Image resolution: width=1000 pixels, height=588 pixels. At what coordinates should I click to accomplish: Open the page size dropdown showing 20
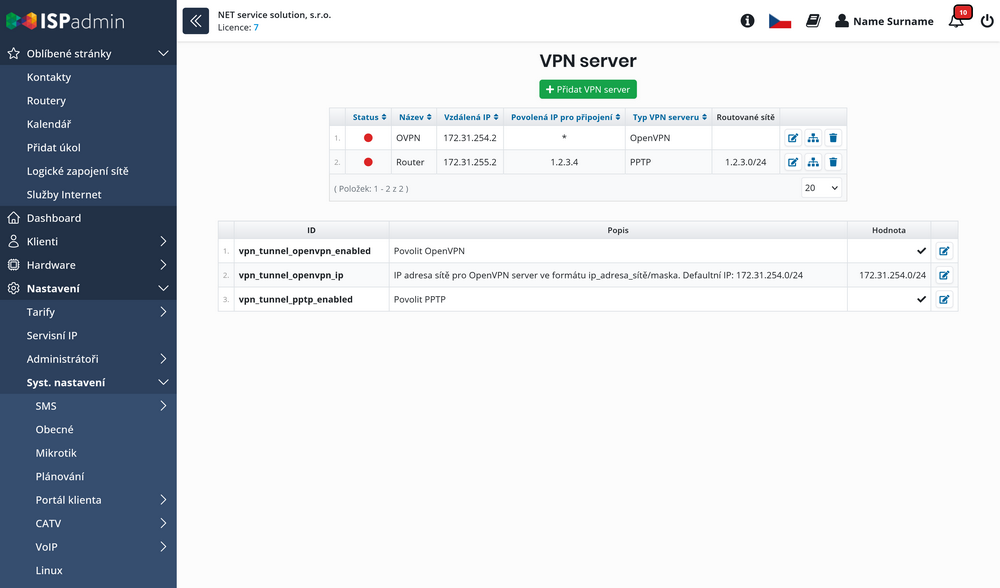[x=822, y=188]
